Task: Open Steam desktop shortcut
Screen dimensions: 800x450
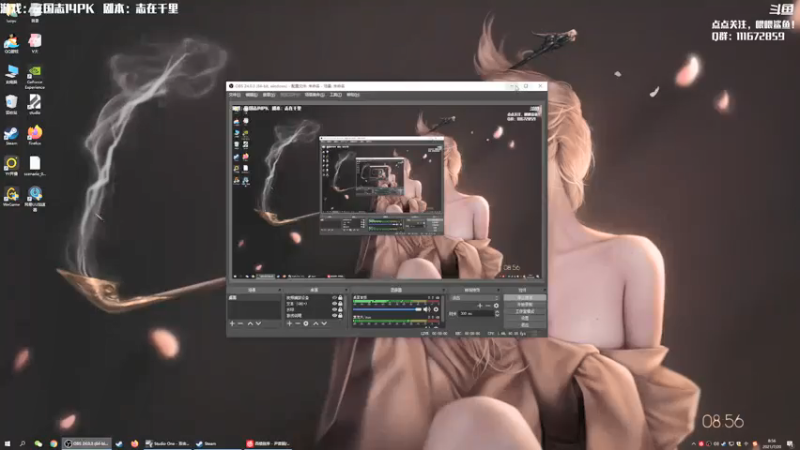Action: pos(11,136)
